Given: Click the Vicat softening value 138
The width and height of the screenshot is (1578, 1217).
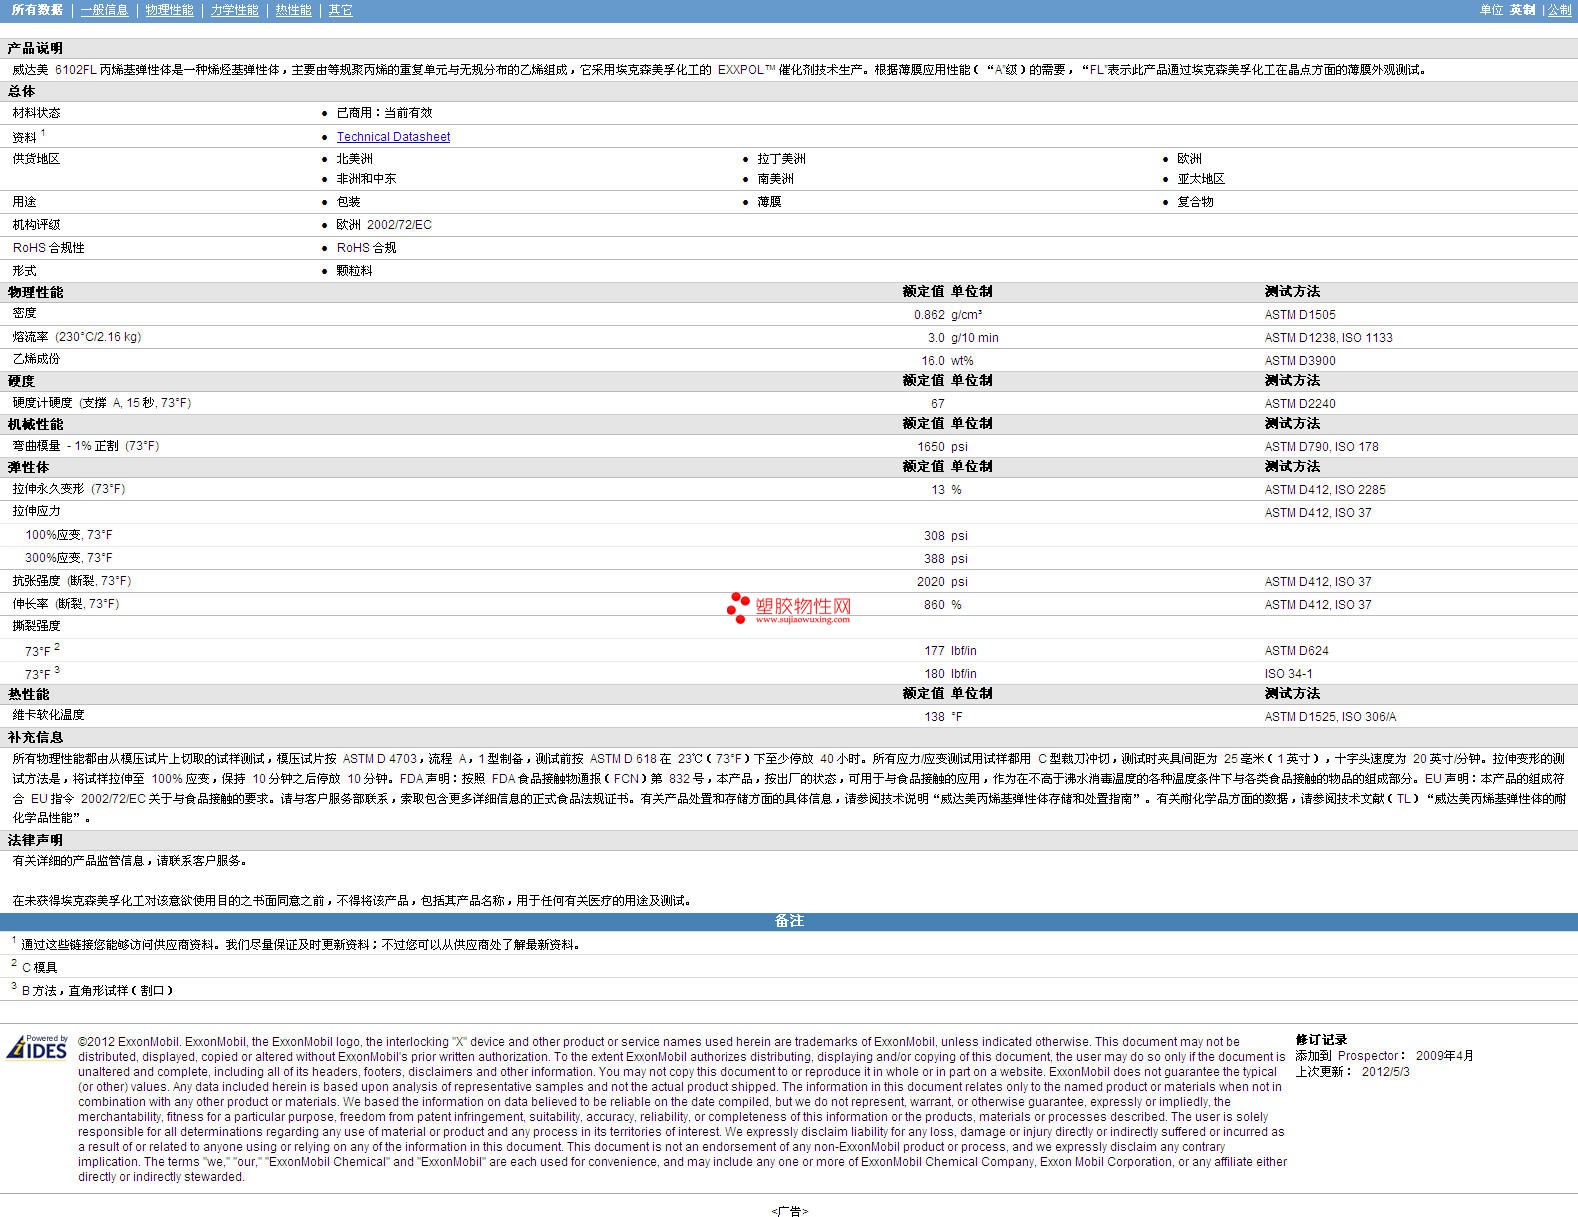Looking at the screenshot, I should (x=934, y=717).
